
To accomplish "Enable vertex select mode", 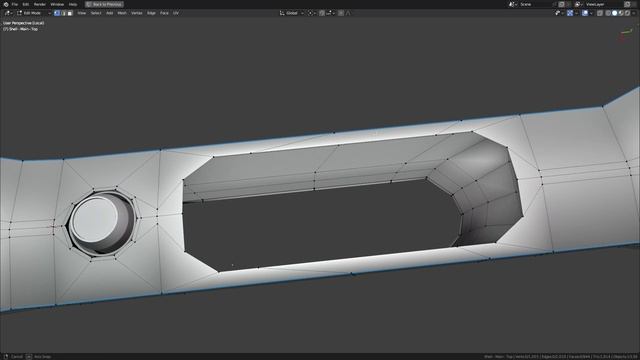I will click(x=57, y=13).
